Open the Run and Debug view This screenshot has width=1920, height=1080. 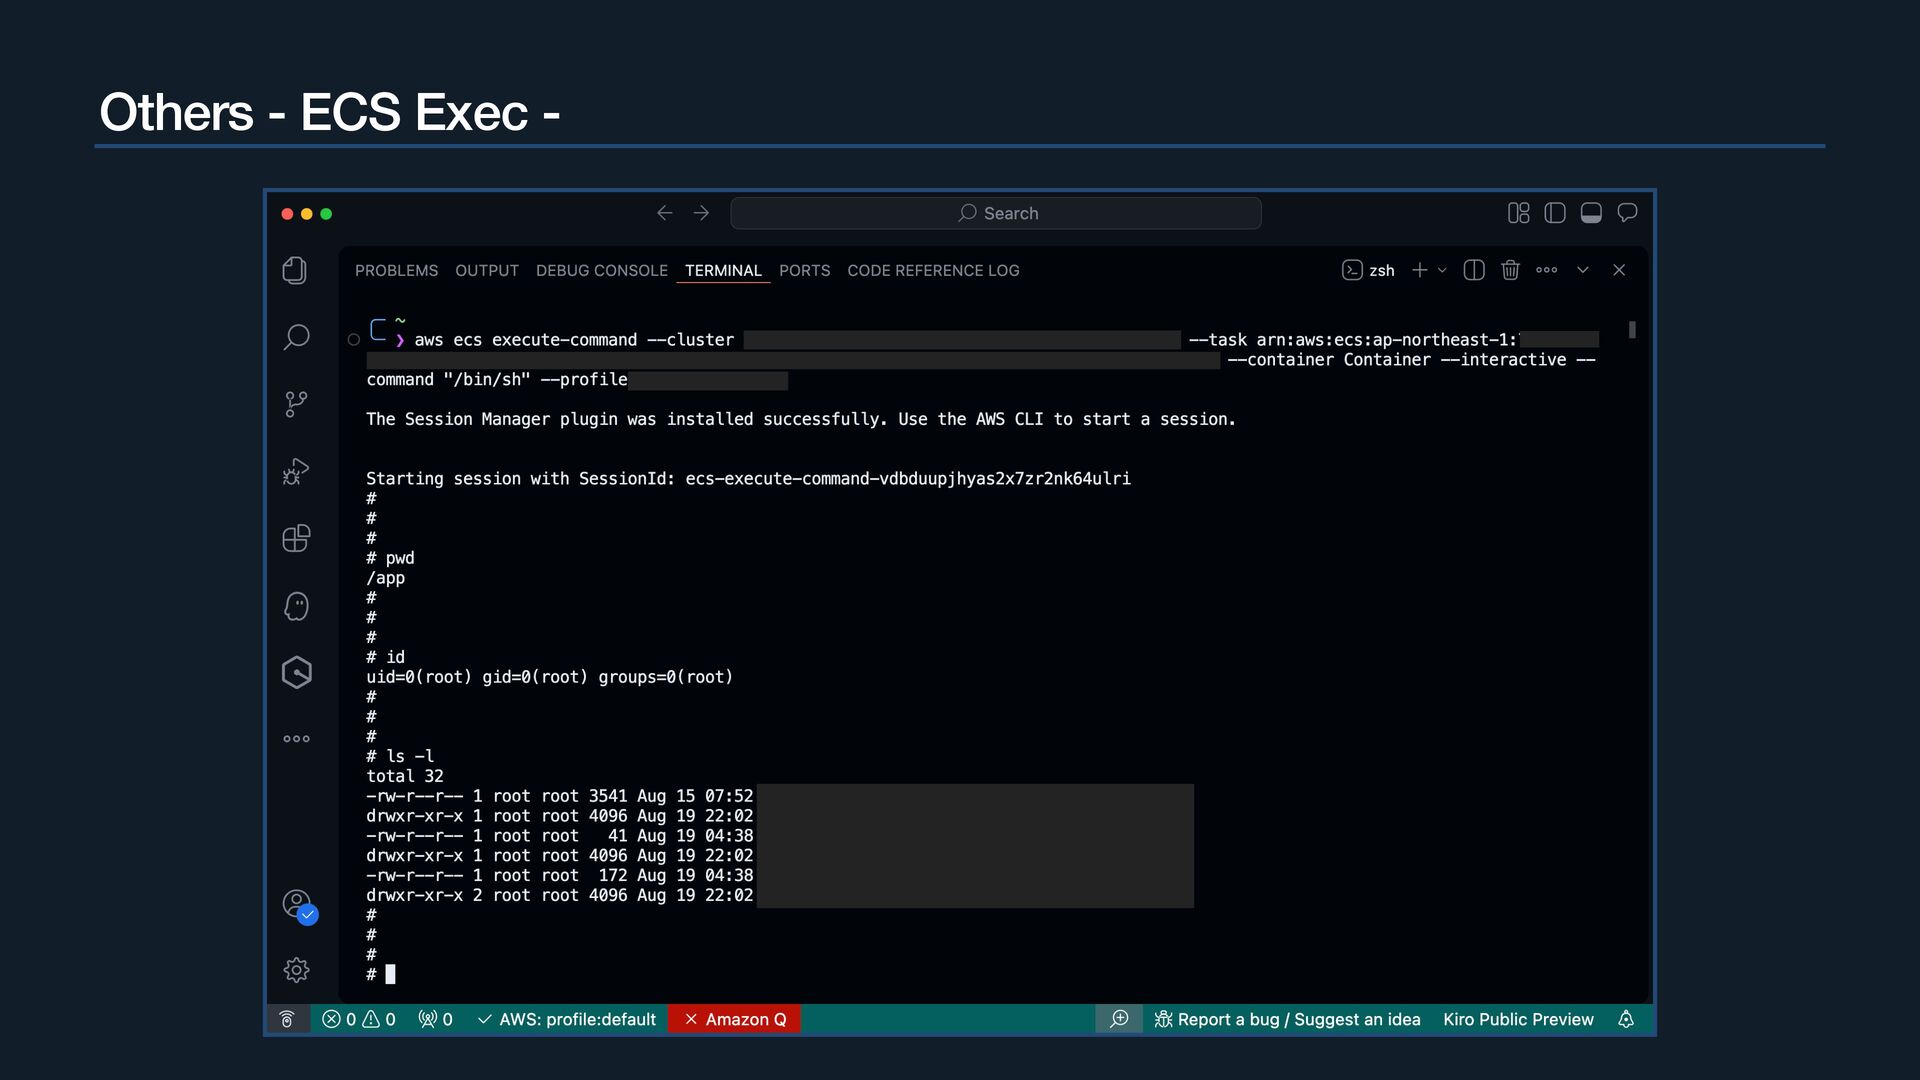[x=296, y=471]
